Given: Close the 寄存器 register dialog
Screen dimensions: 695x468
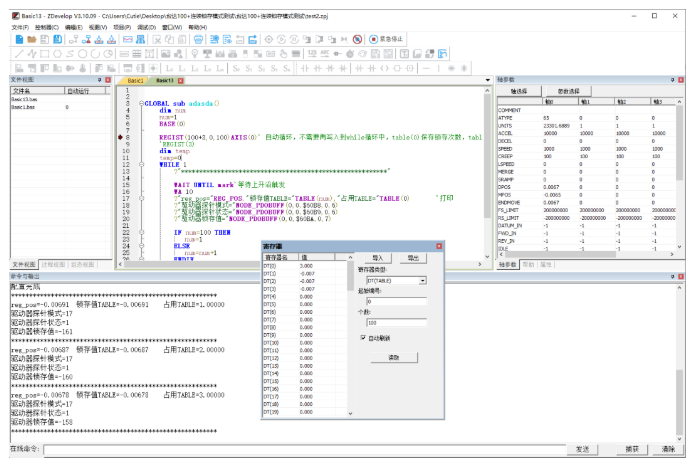Looking at the screenshot, I should (x=439, y=246).
